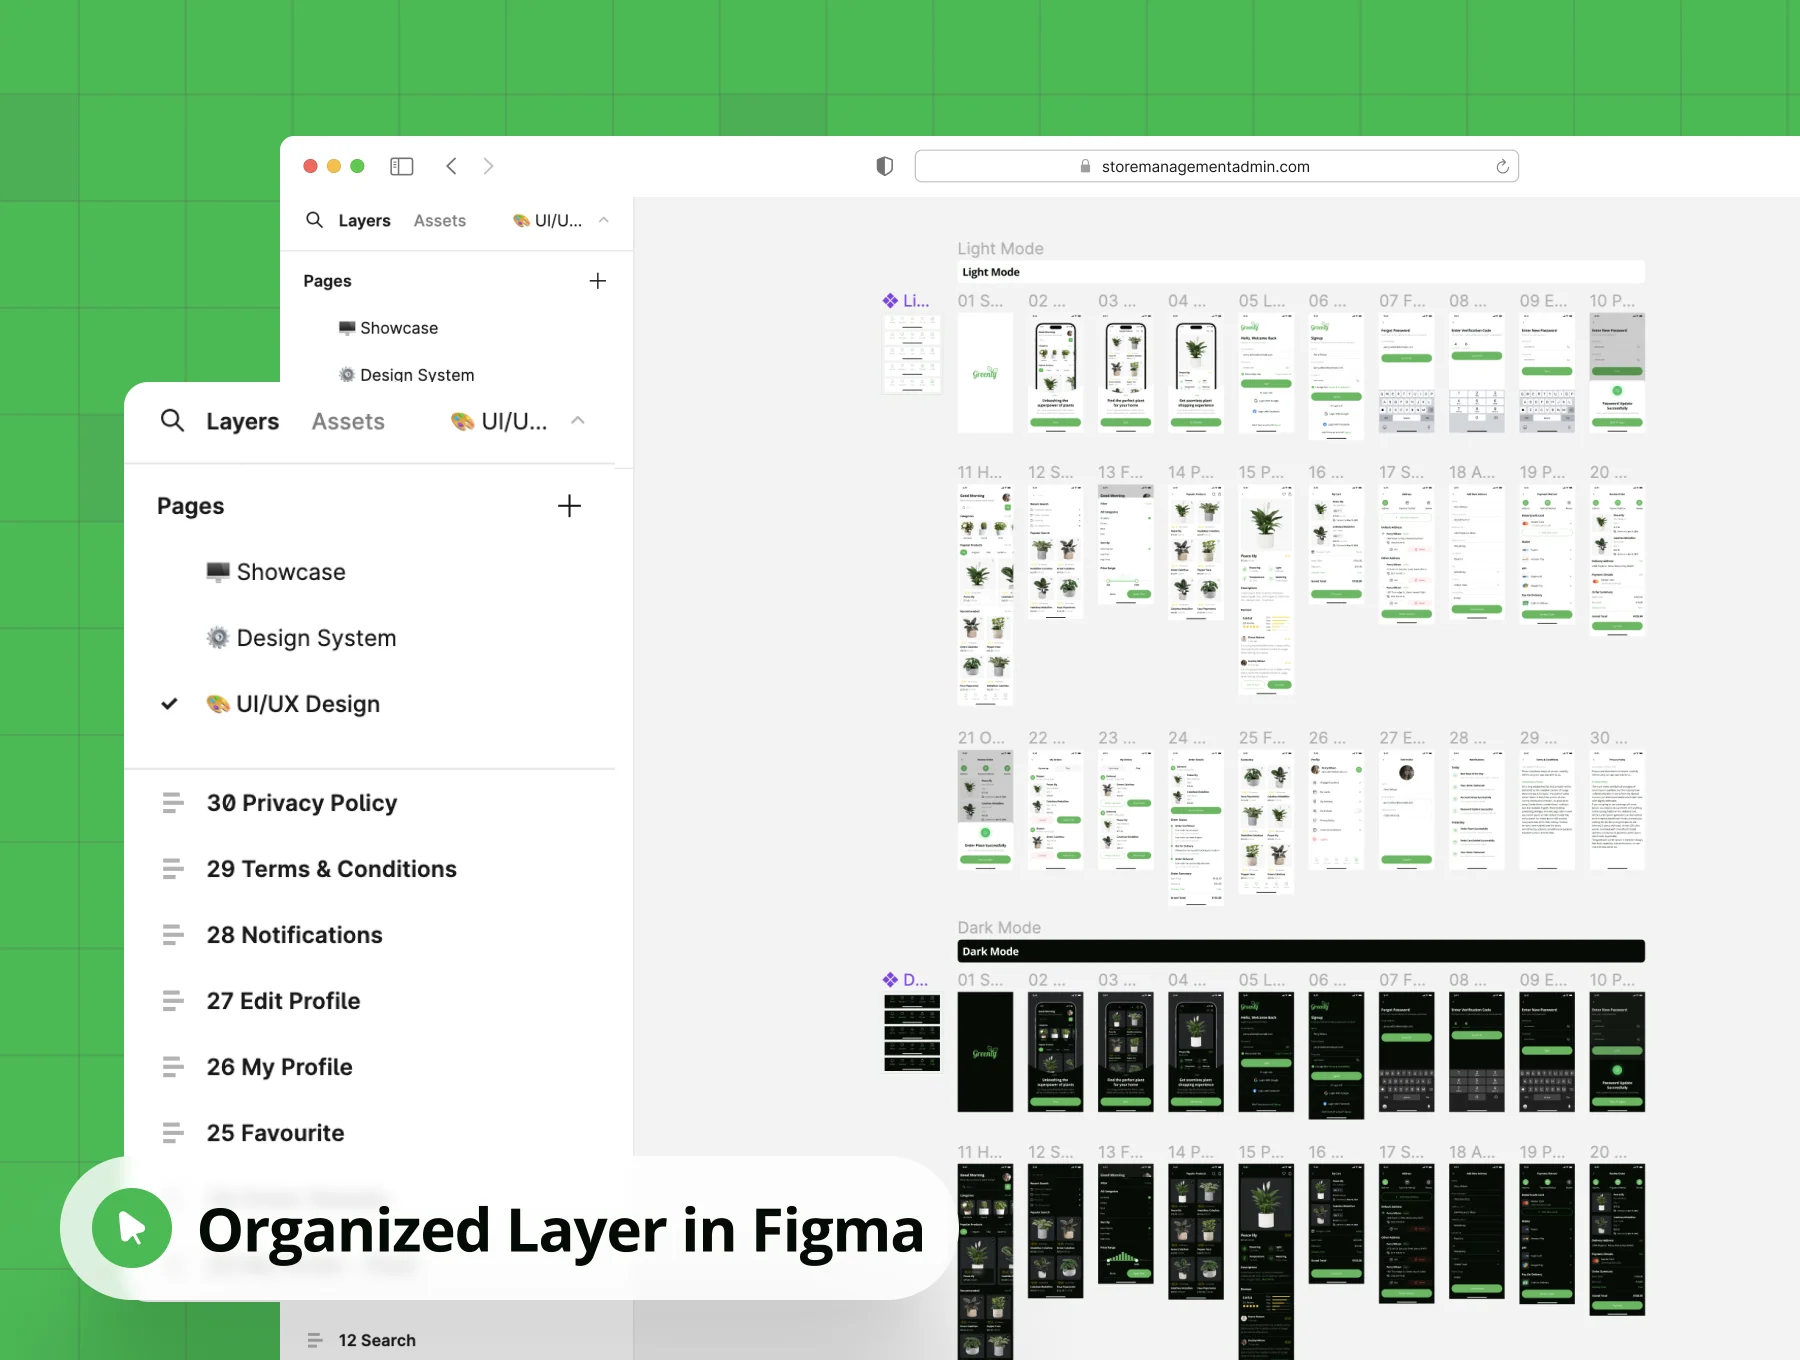Select the 12 Search layer
1800x1360 pixels.
point(377,1340)
